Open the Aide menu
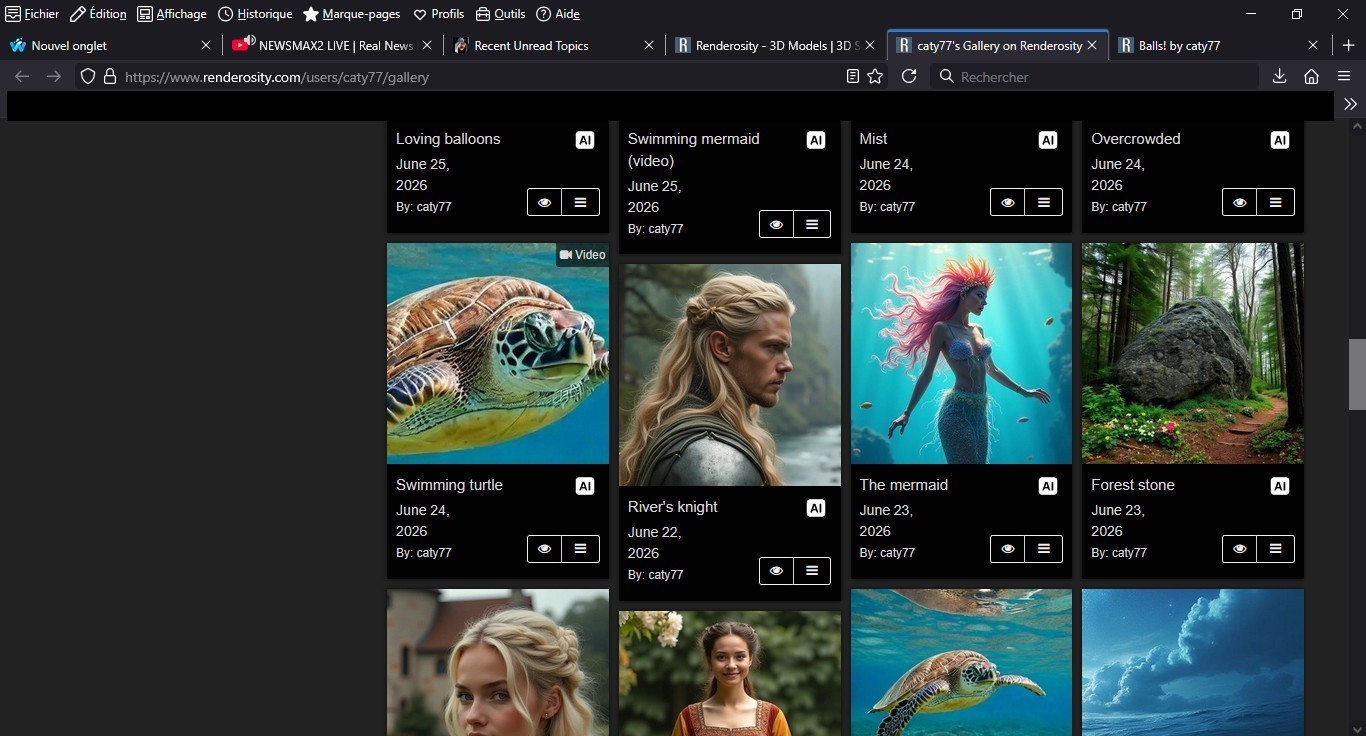 tap(558, 14)
